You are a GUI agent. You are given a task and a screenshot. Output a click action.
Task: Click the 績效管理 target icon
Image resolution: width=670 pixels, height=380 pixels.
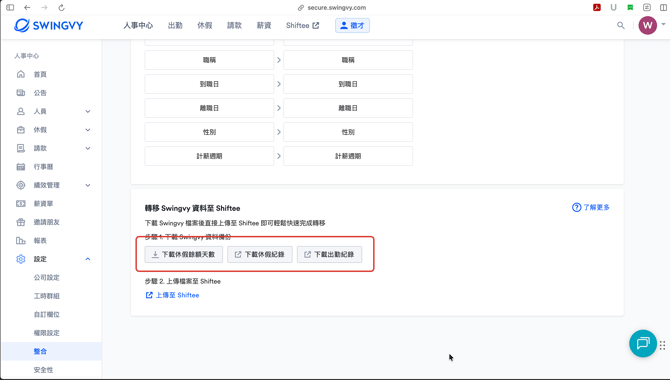pos(21,185)
